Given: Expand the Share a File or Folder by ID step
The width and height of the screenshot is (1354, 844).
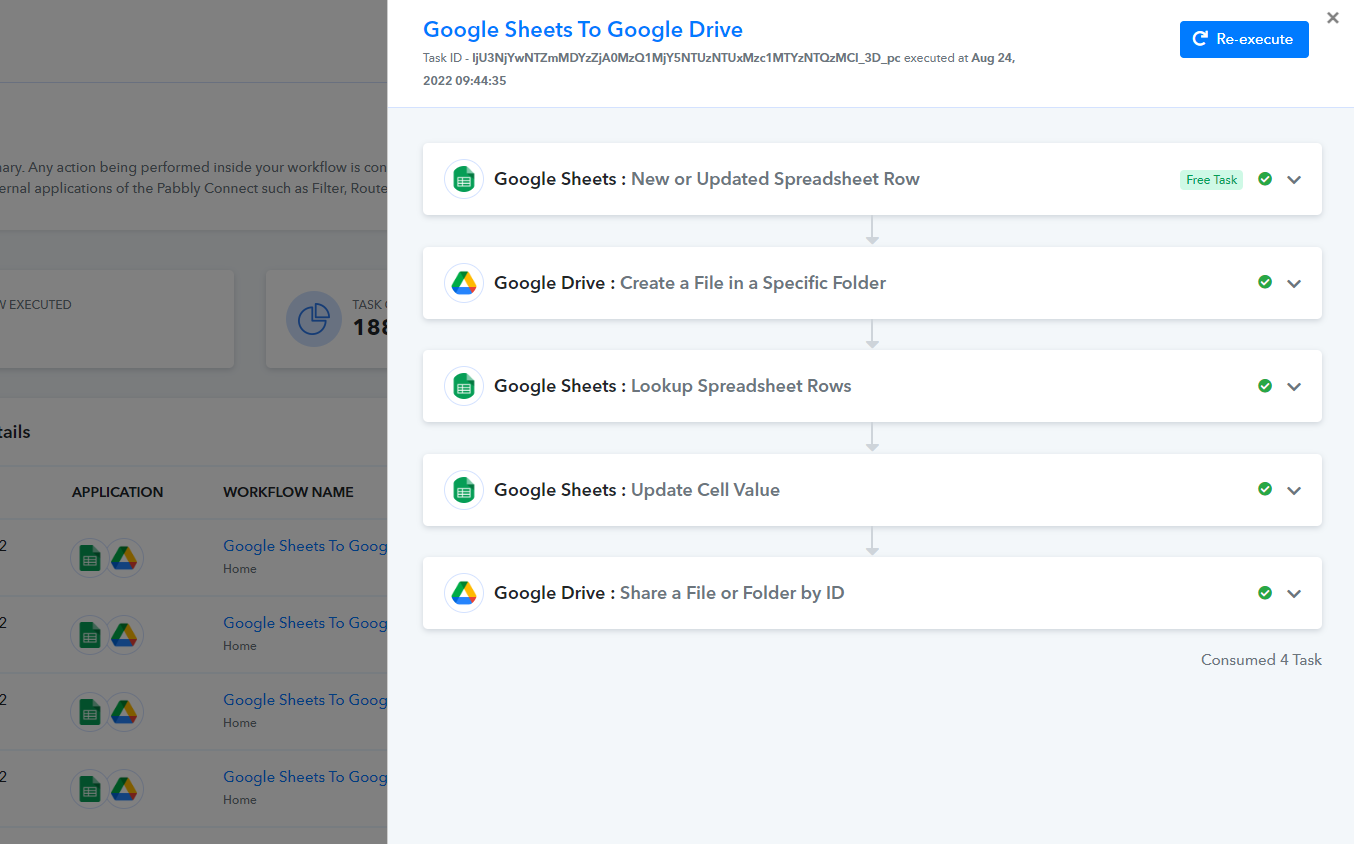Looking at the screenshot, I should click(x=1294, y=594).
